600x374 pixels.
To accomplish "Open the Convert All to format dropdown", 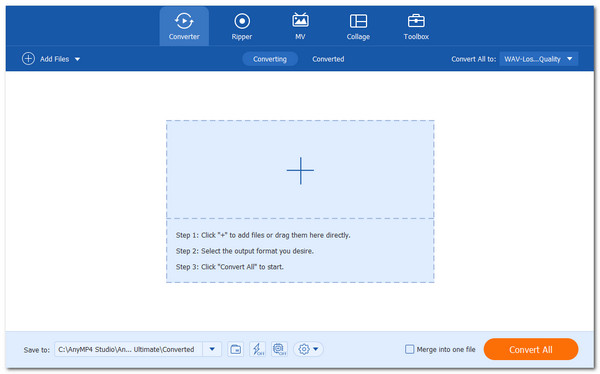I will coord(538,59).
